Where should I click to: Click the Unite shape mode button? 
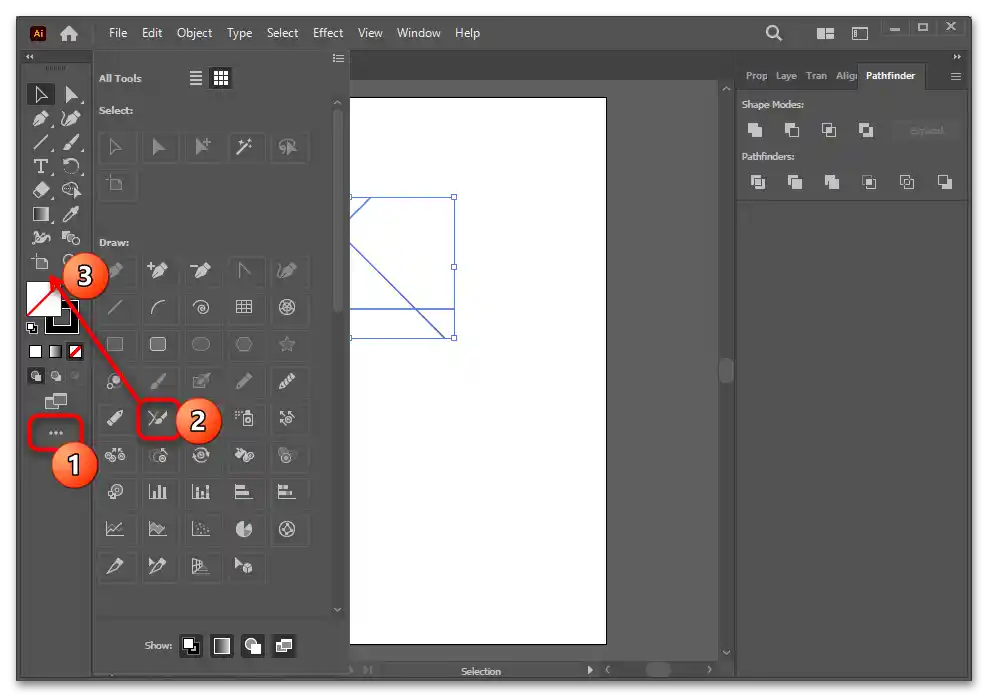[755, 130]
